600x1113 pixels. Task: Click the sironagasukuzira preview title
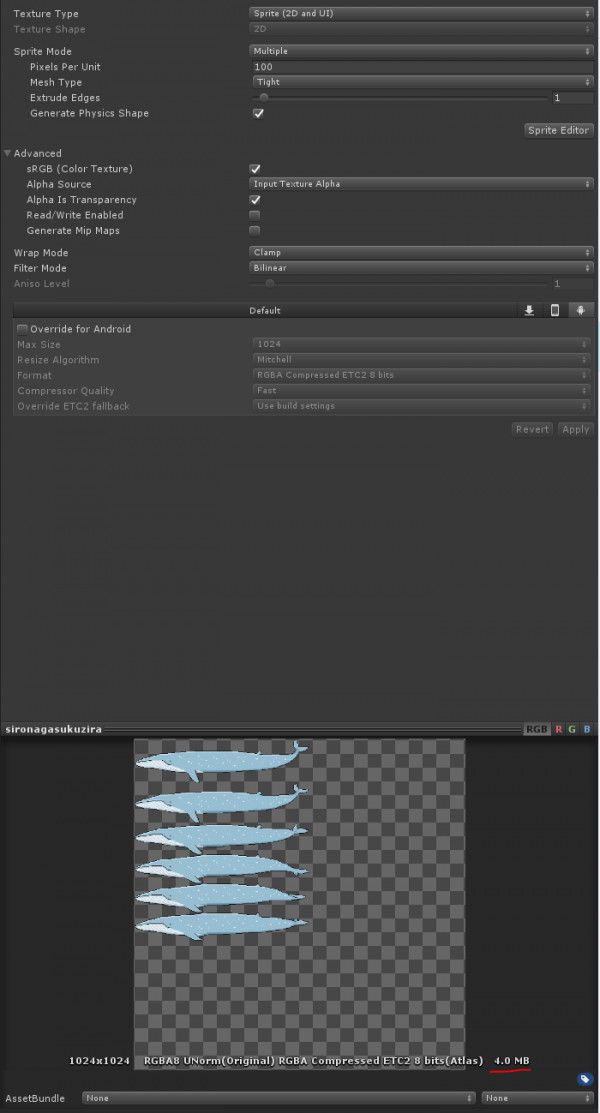click(53, 729)
